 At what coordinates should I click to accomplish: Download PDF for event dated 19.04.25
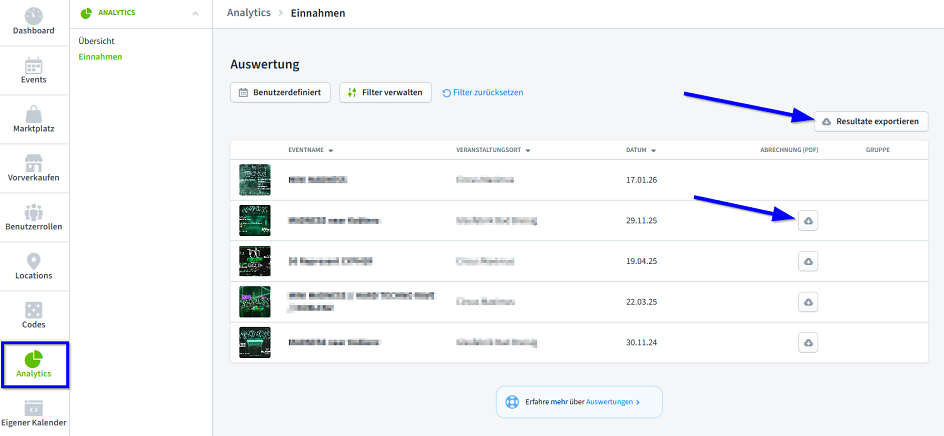pos(808,261)
